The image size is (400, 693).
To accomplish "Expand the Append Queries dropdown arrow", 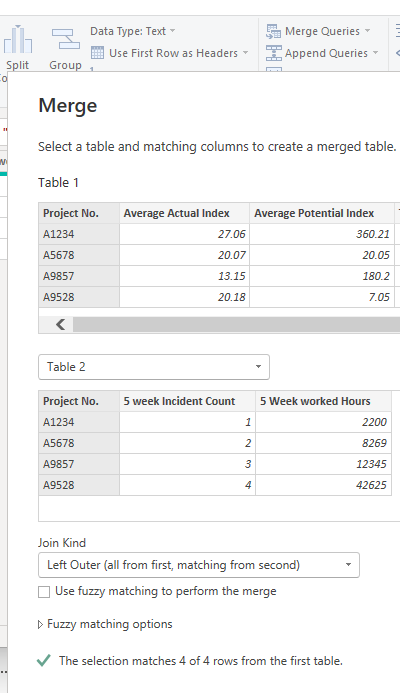I will click(375, 53).
